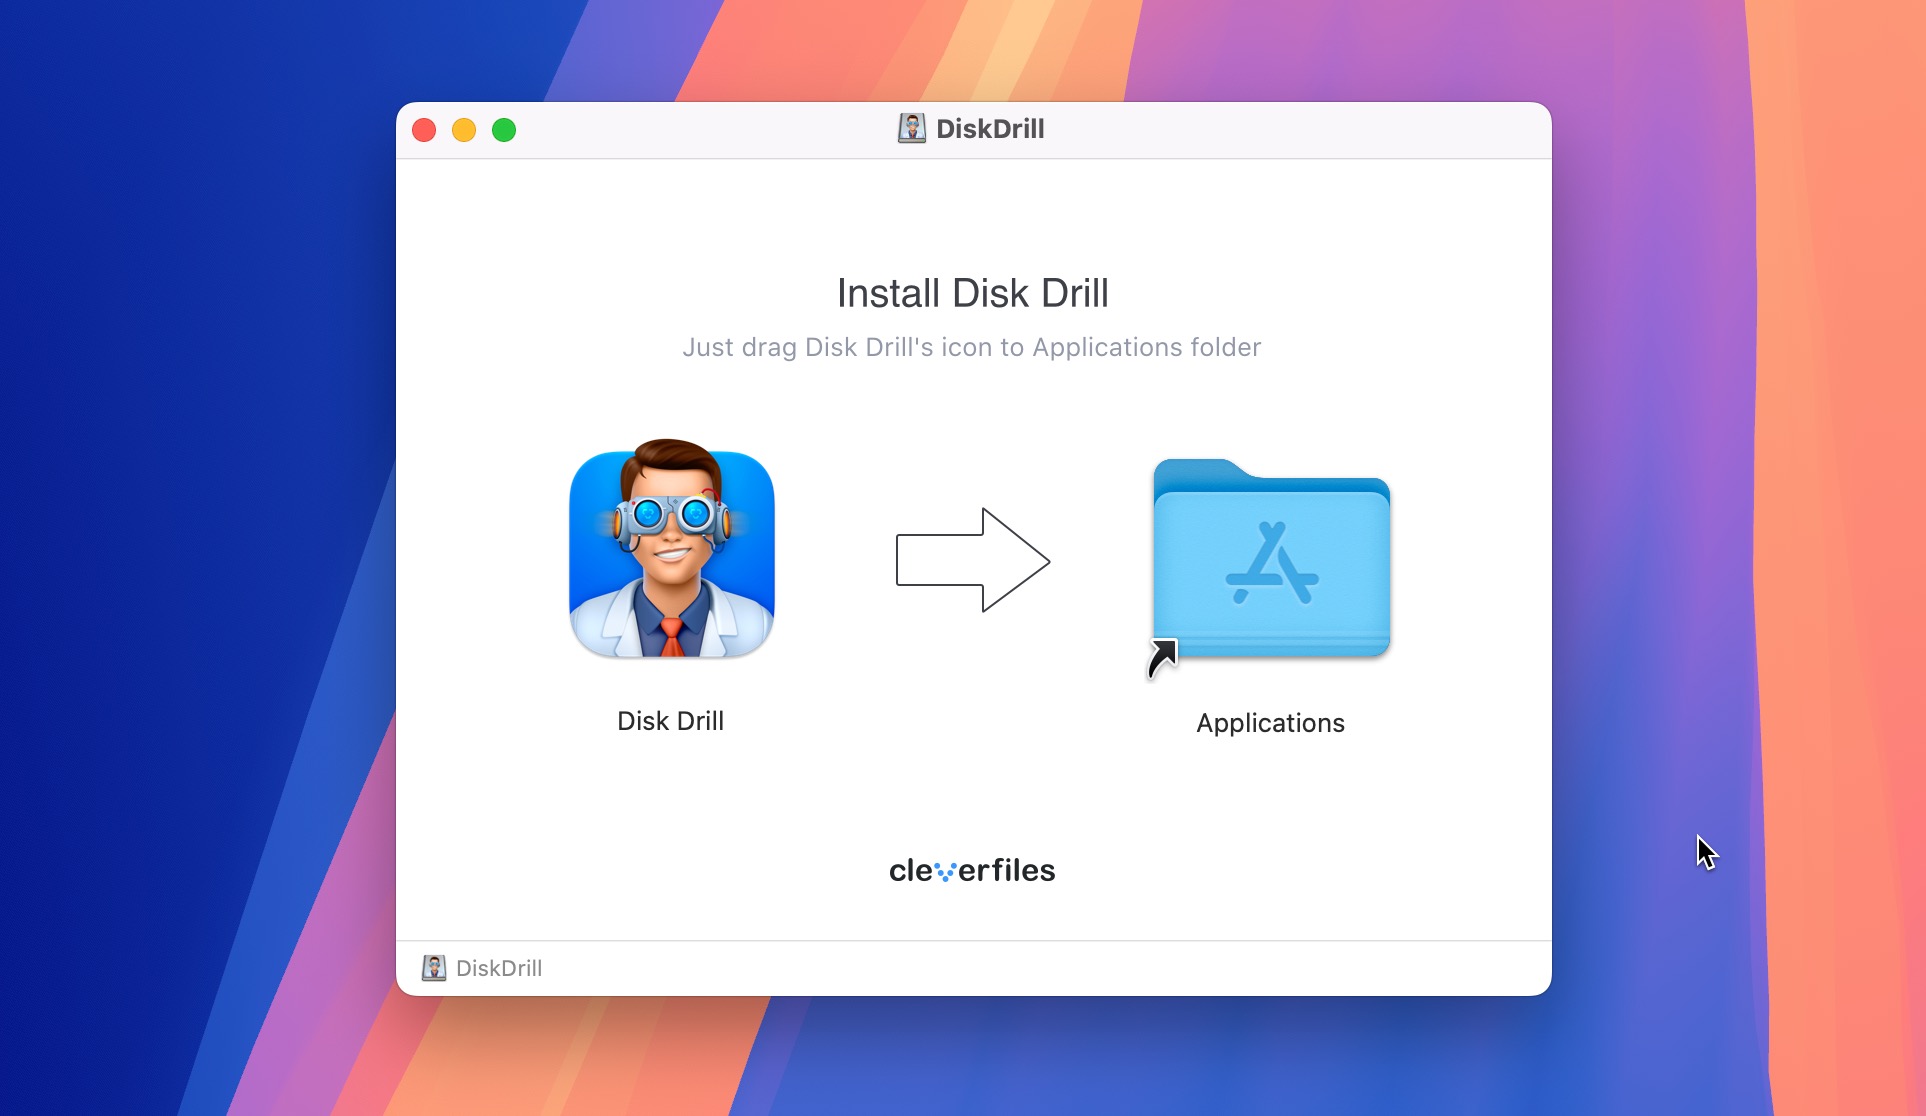Click the DiskDrill icon in the path bar
Image resolution: width=1926 pixels, height=1116 pixels.
[434, 968]
